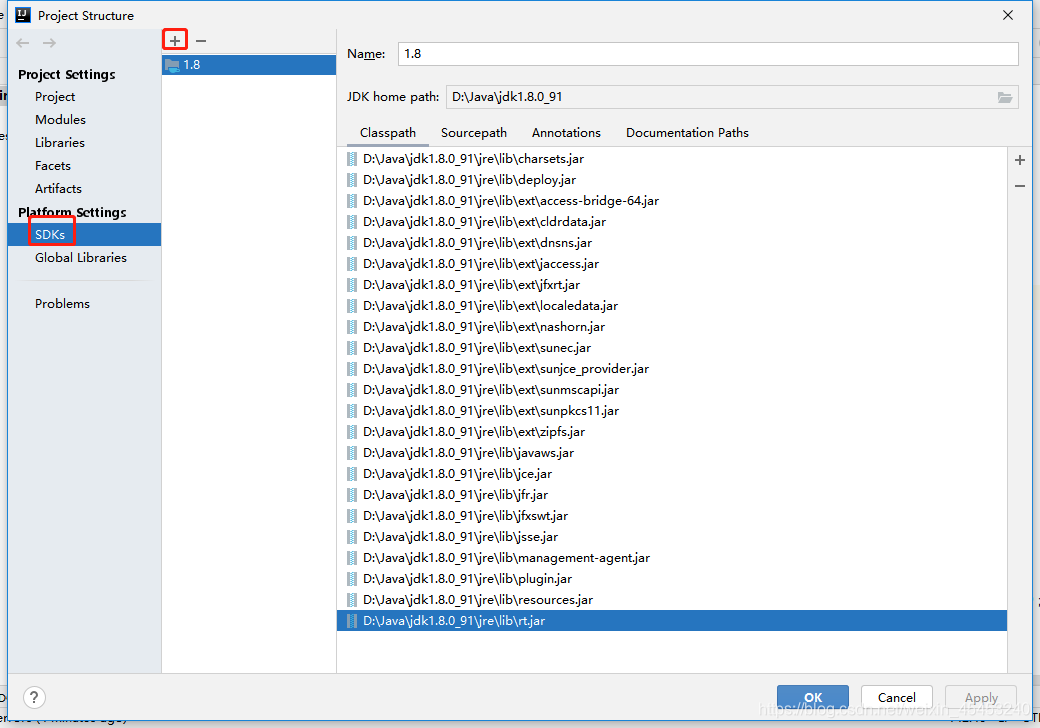Switch to the Annotations tab
Image resolution: width=1040 pixels, height=728 pixels.
[x=566, y=133]
